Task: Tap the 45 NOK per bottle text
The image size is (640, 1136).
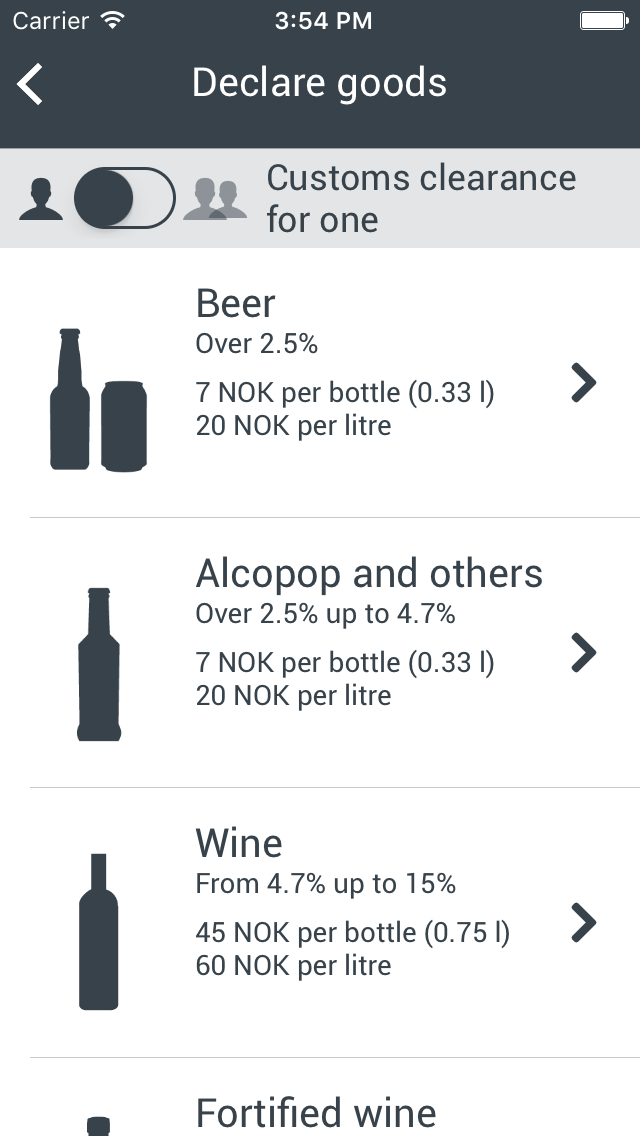Action: coord(352,933)
